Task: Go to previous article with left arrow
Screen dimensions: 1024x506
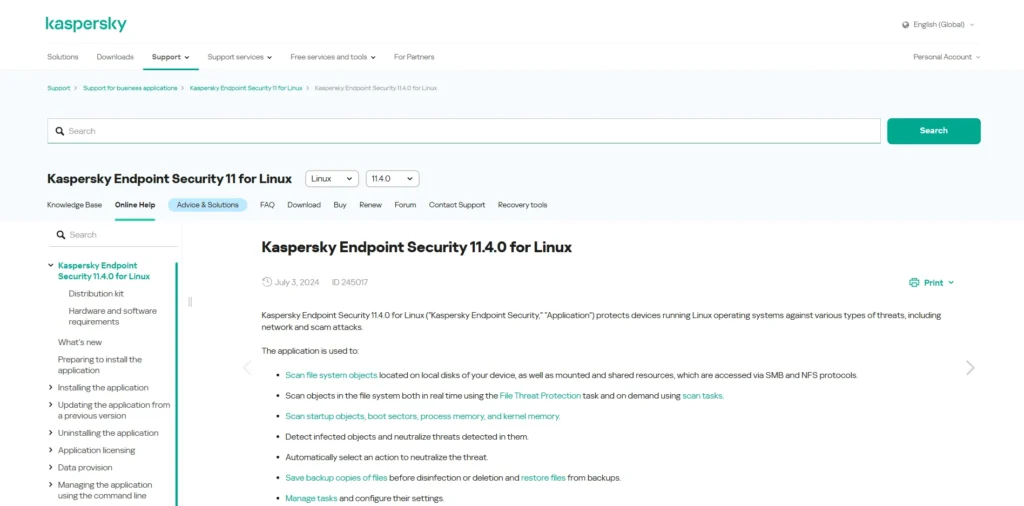Action: tap(247, 368)
